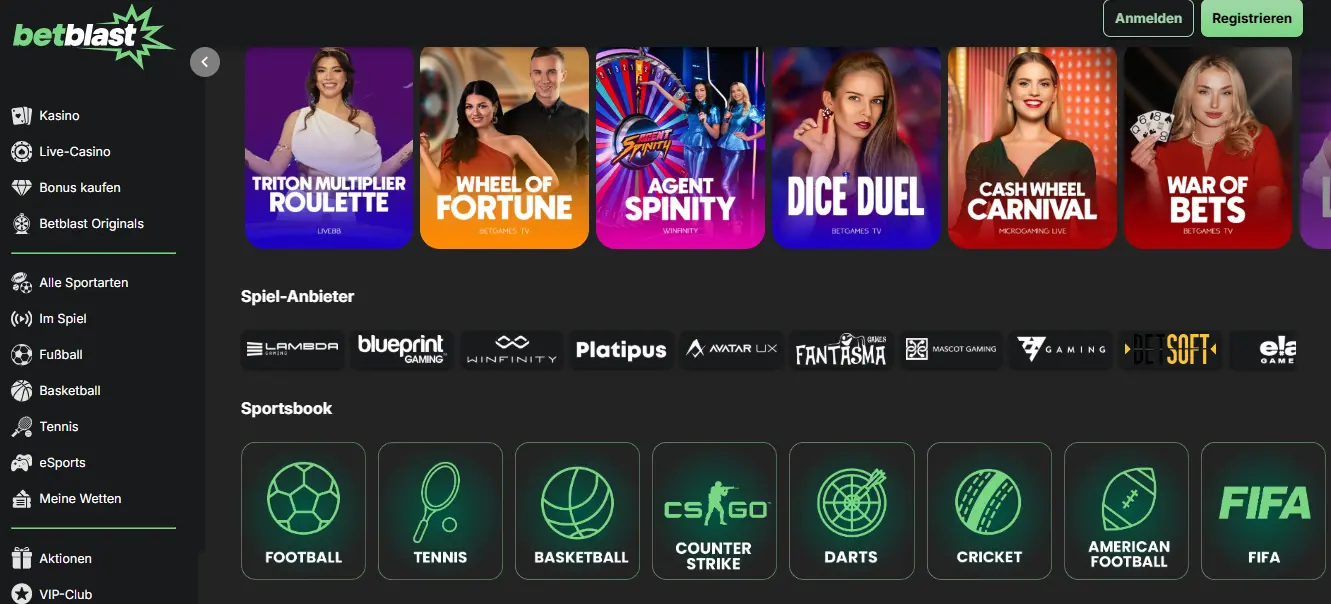
Task: Click the Anmelden login button
Action: (1148, 18)
